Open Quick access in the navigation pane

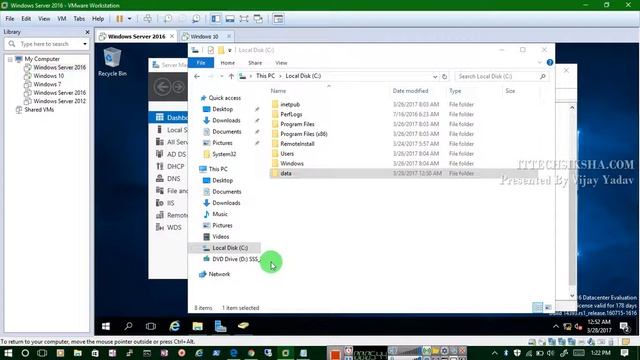(224, 98)
